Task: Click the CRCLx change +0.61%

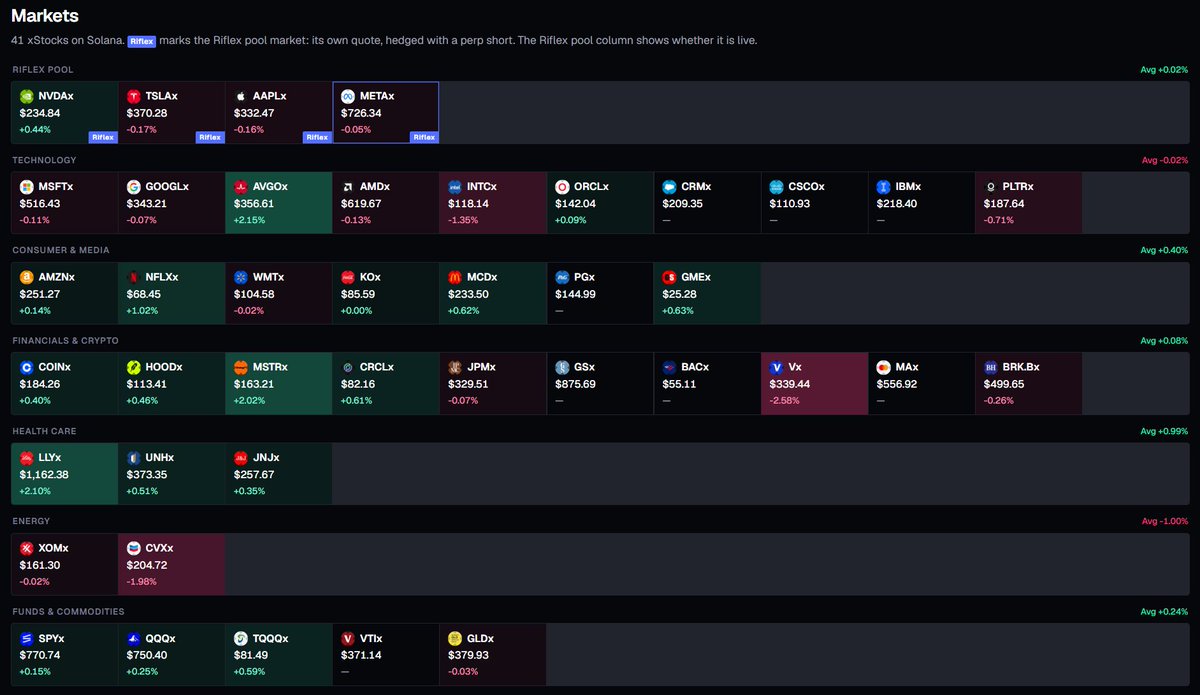Action: click(355, 400)
